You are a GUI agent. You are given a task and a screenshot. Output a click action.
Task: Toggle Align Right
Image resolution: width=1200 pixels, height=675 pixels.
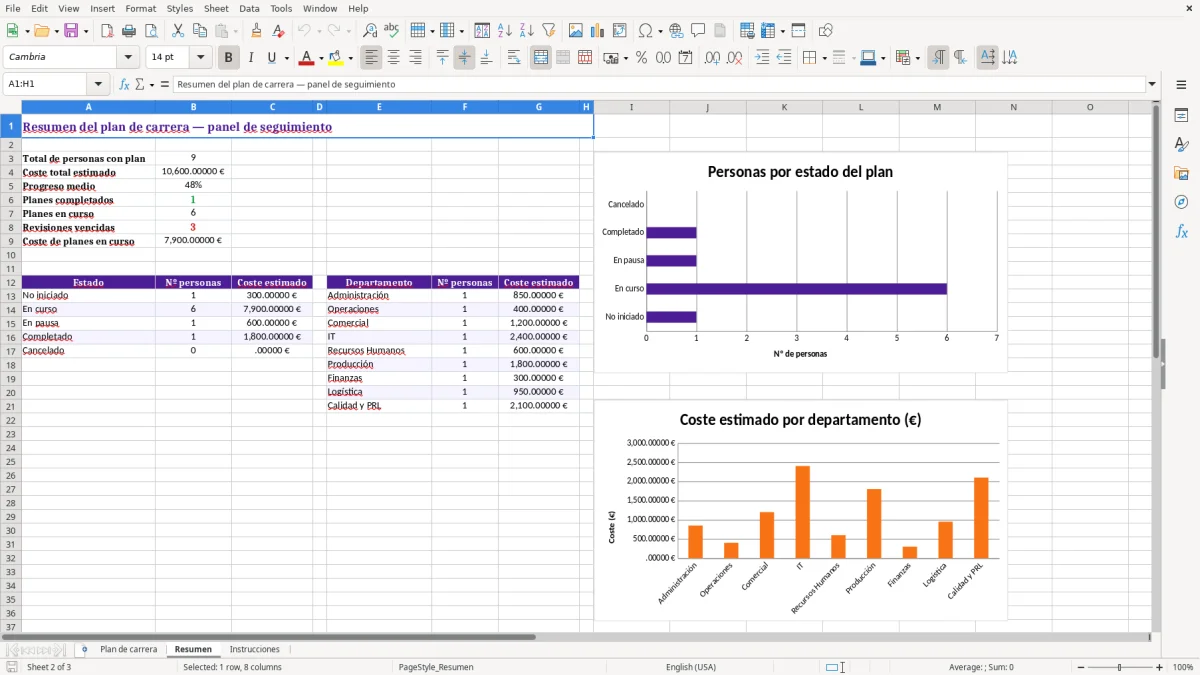[x=415, y=58]
